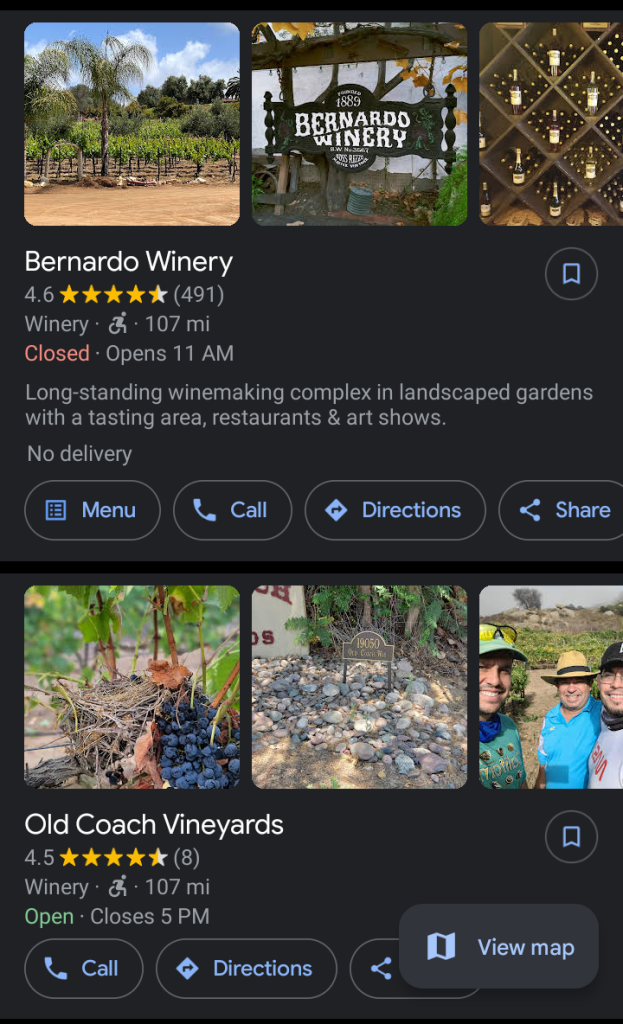Open the Bernardo Winery title
Image resolution: width=623 pixels, height=1024 pixels.
(x=129, y=262)
